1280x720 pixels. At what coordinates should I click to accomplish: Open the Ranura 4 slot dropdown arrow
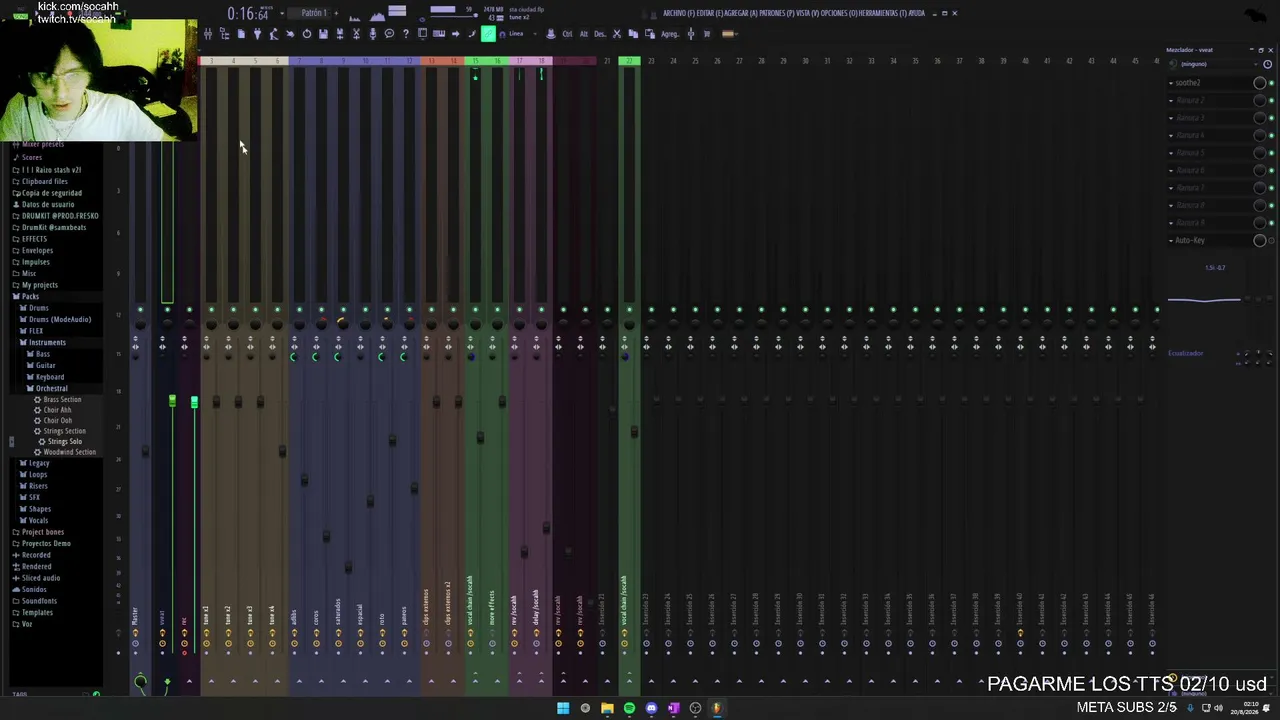[1171, 136]
